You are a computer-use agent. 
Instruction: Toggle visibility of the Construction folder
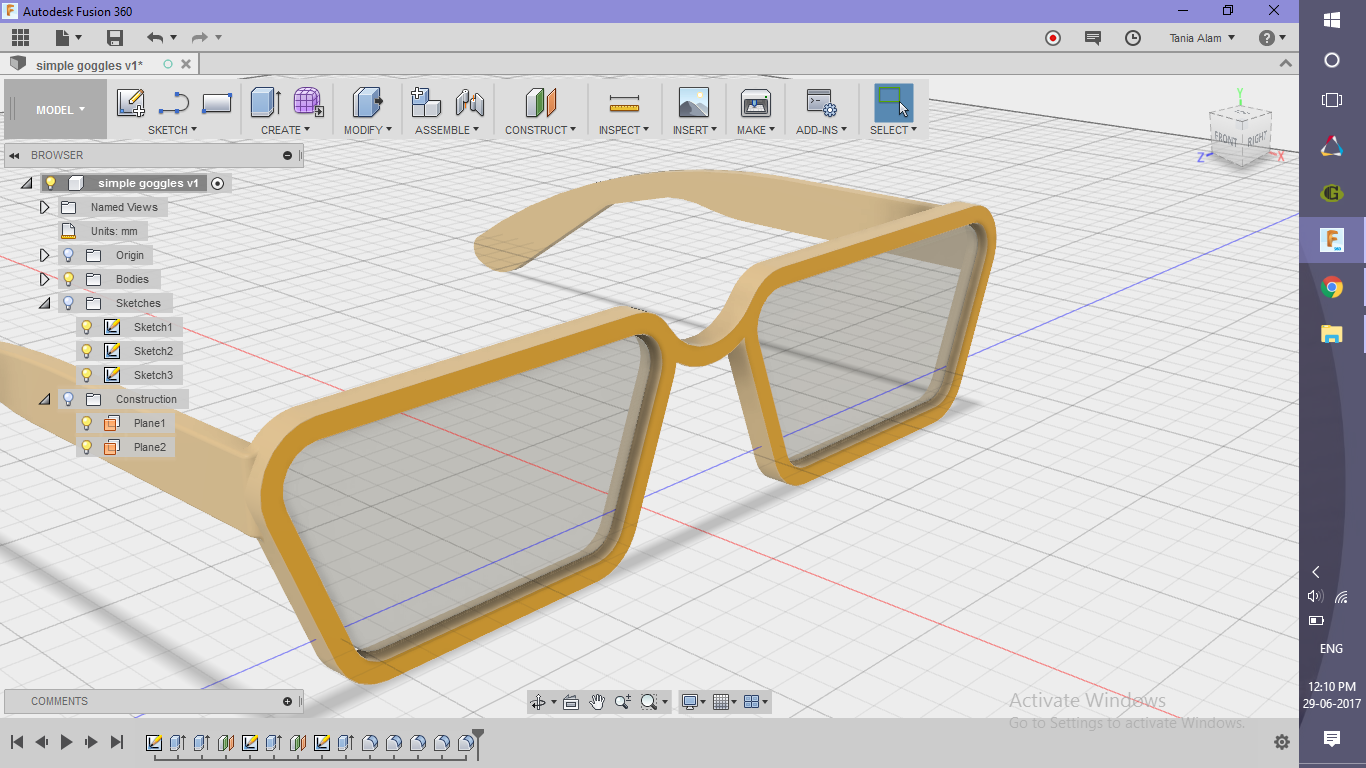tap(69, 399)
